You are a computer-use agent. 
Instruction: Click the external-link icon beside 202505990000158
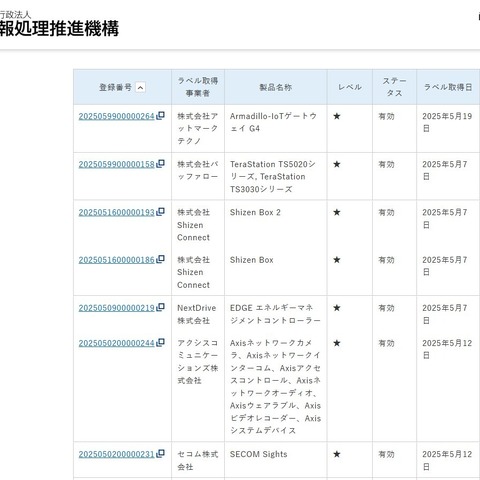[x=160, y=164]
